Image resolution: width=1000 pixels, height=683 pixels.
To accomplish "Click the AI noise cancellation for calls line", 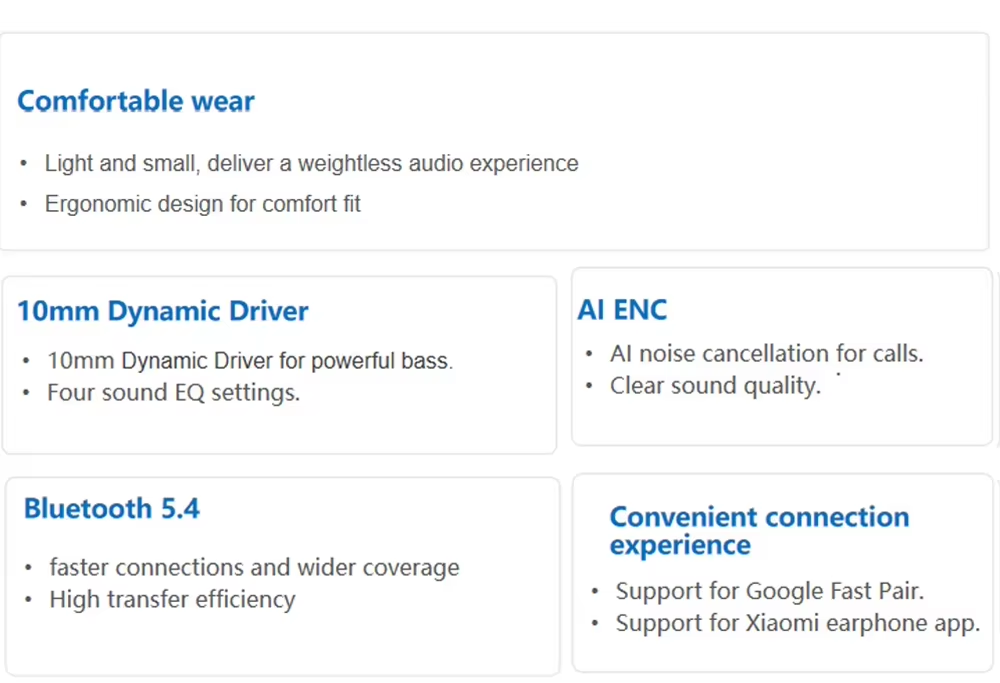I will point(766,353).
